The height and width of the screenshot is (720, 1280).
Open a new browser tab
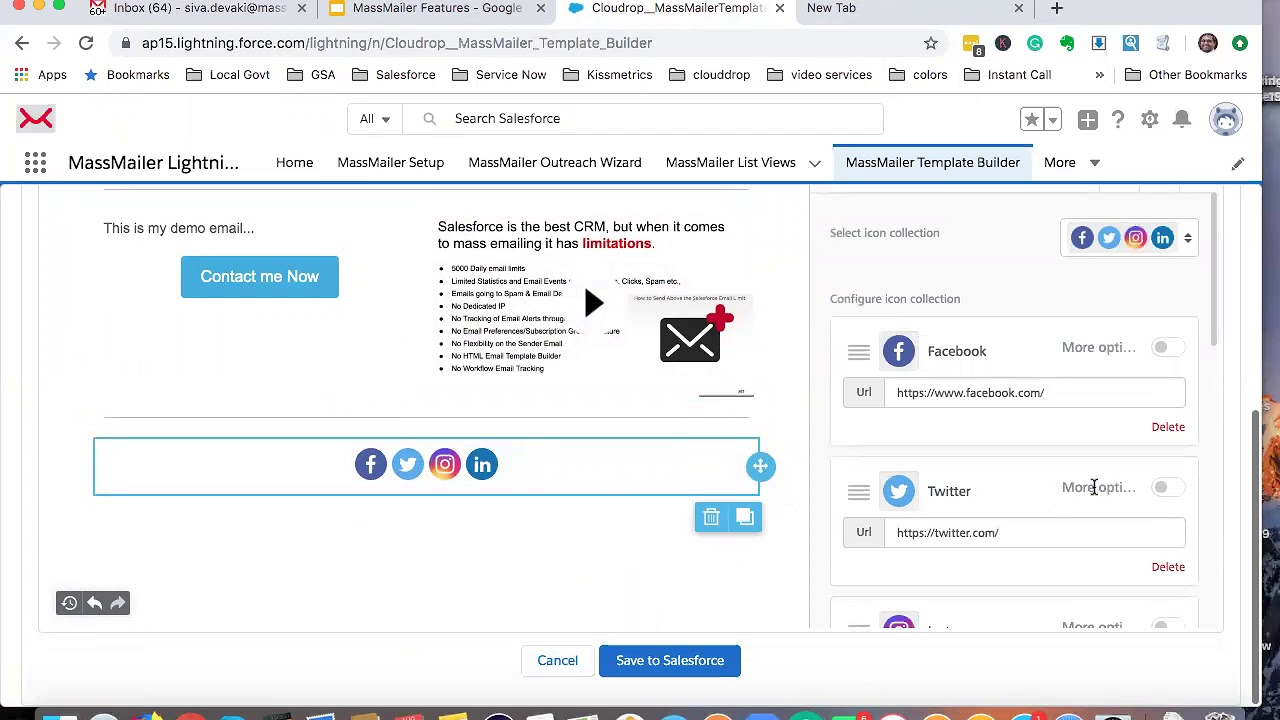point(1057,9)
